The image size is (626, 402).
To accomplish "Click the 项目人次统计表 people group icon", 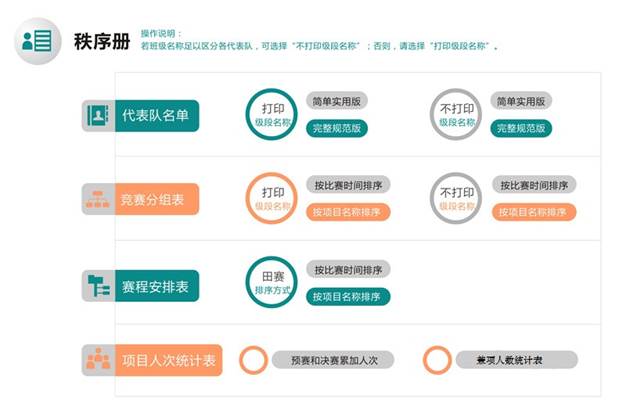I will (x=97, y=359).
